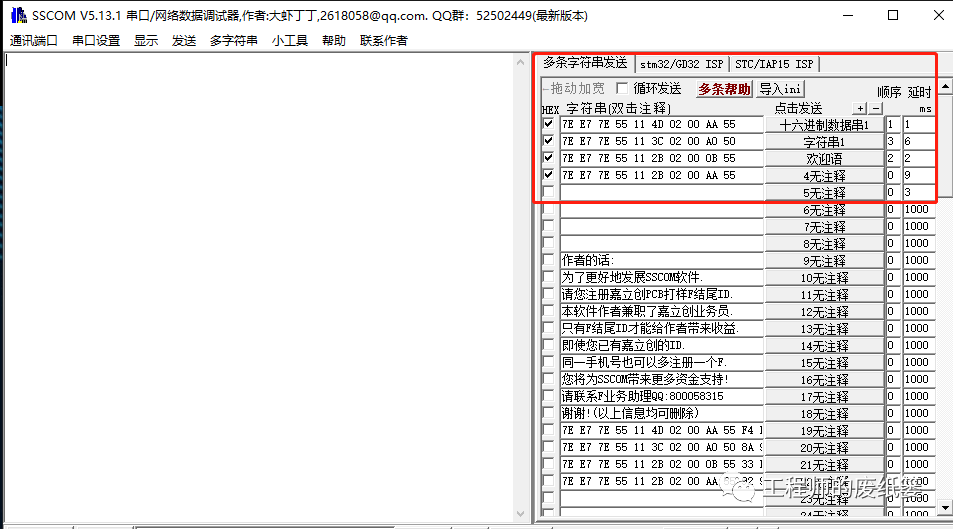The width and height of the screenshot is (953, 529).
Task: Check HEX box for the 6无注释 row
Action: tap(548, 210)
